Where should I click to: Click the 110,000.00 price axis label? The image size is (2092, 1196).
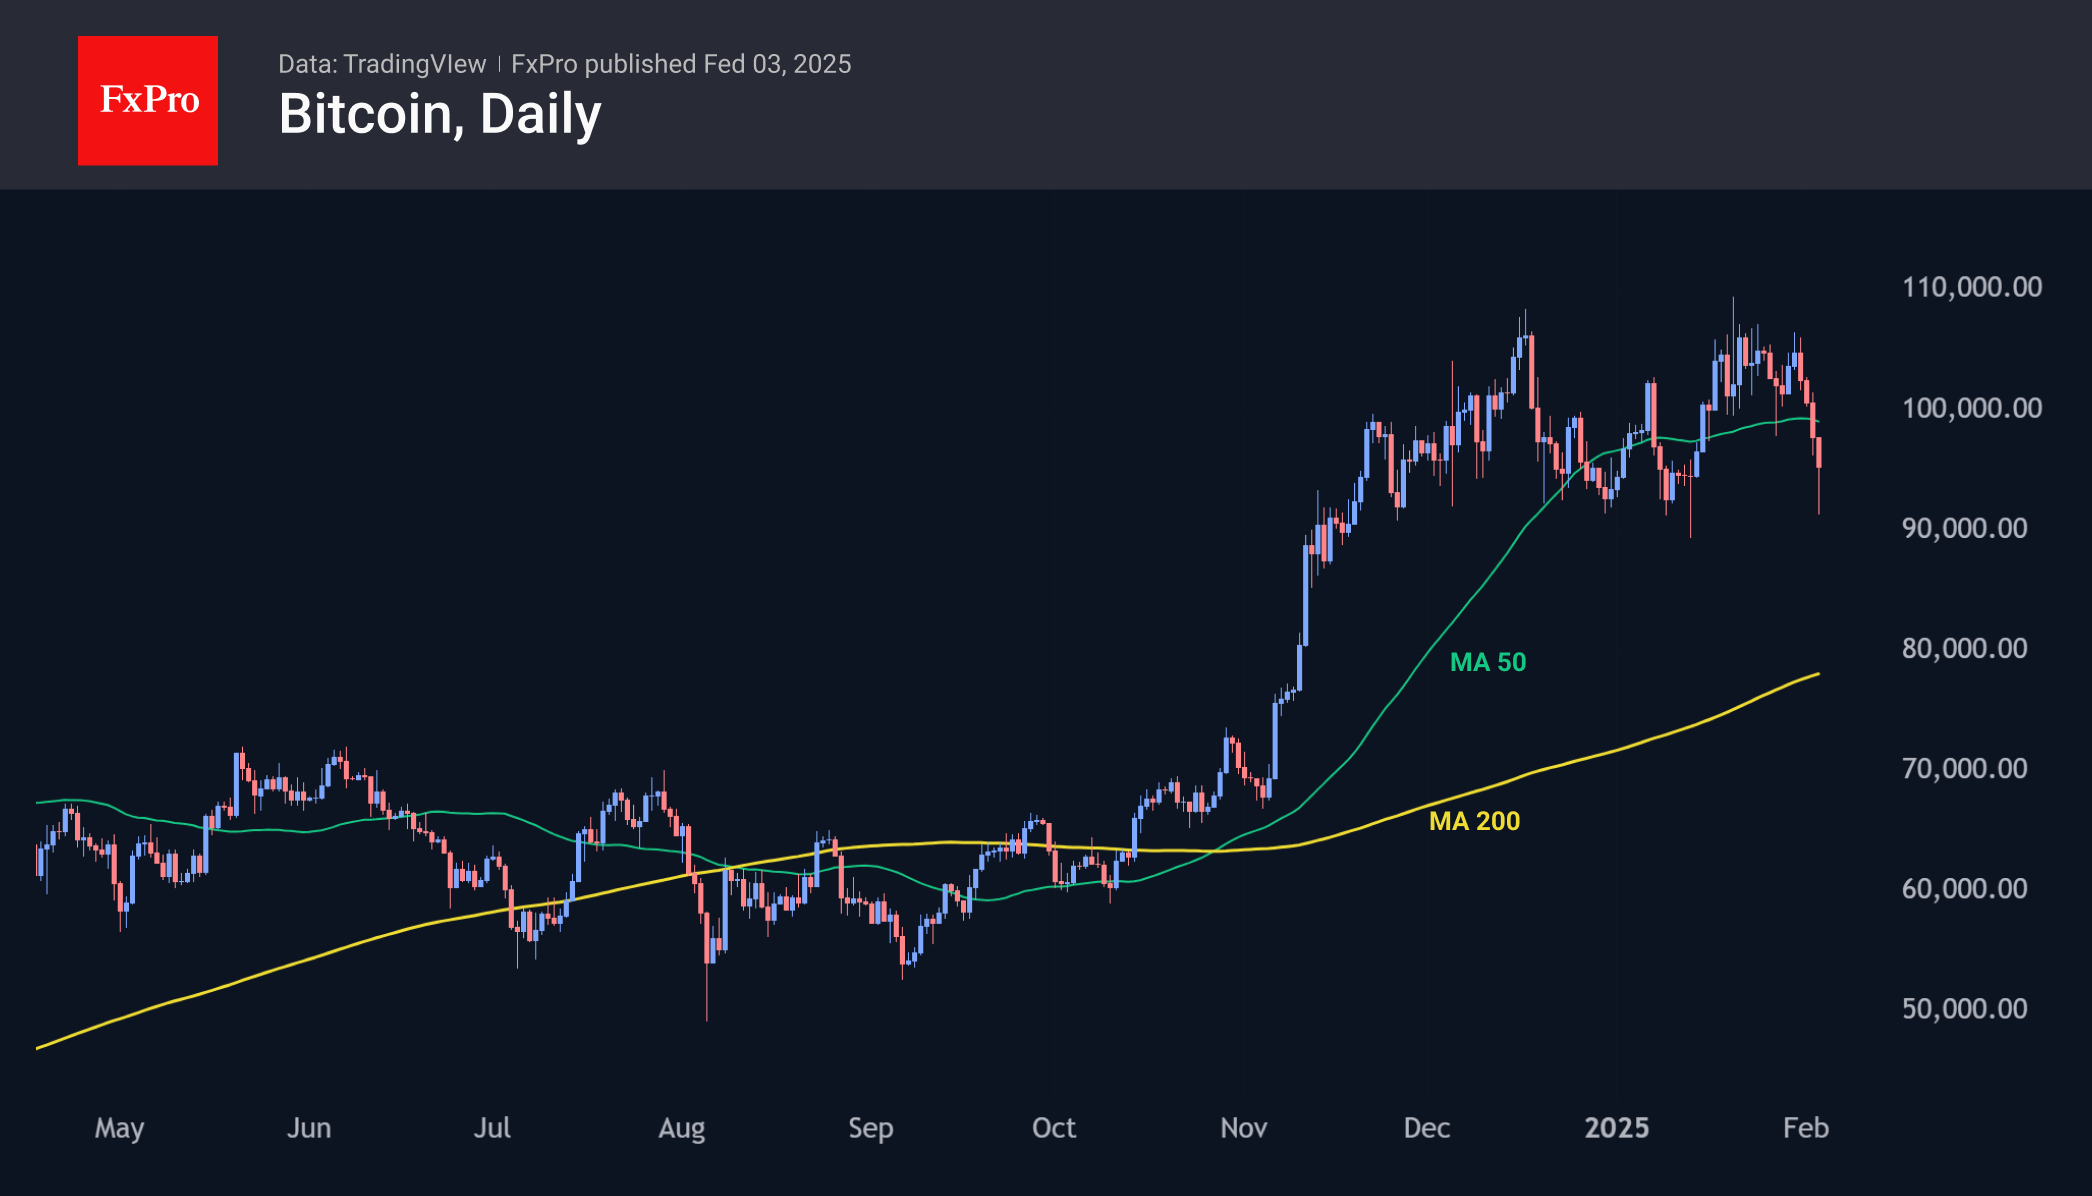tap(1971, 287)
